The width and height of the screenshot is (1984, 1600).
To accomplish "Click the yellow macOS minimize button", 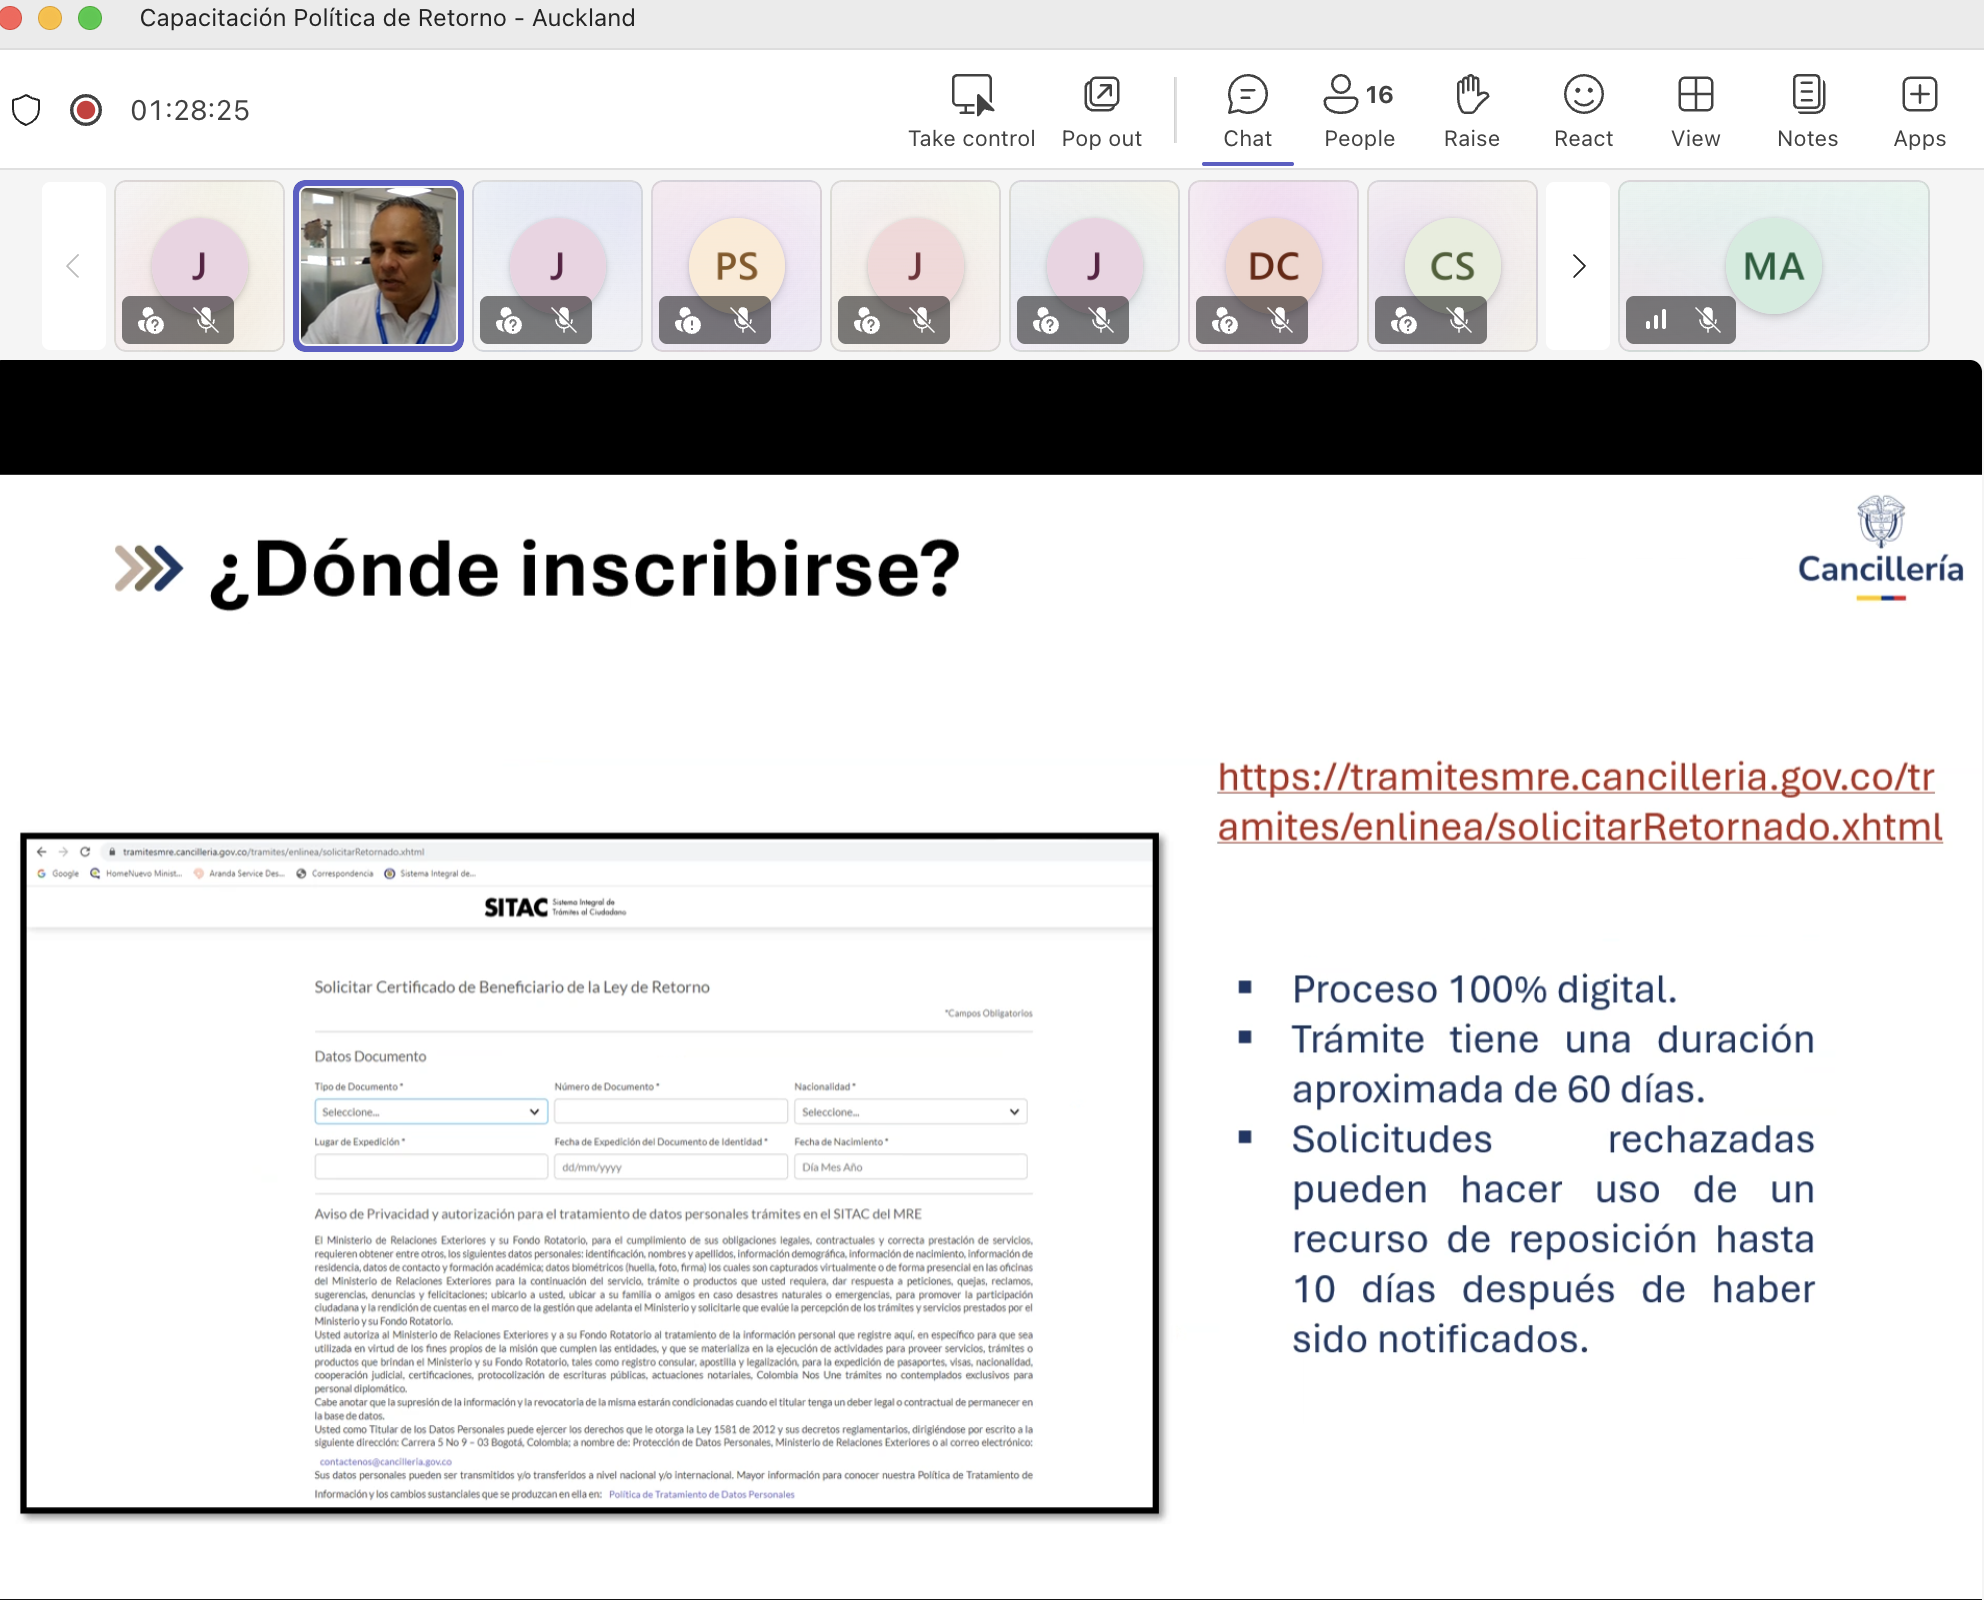I will (49, 18).
